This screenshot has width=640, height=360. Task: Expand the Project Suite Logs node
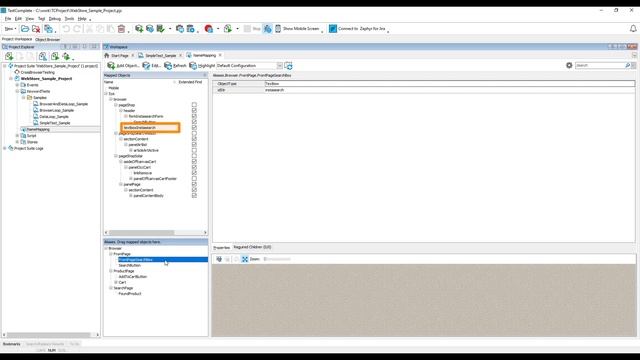pyautogui.click(x=5, y=148)
